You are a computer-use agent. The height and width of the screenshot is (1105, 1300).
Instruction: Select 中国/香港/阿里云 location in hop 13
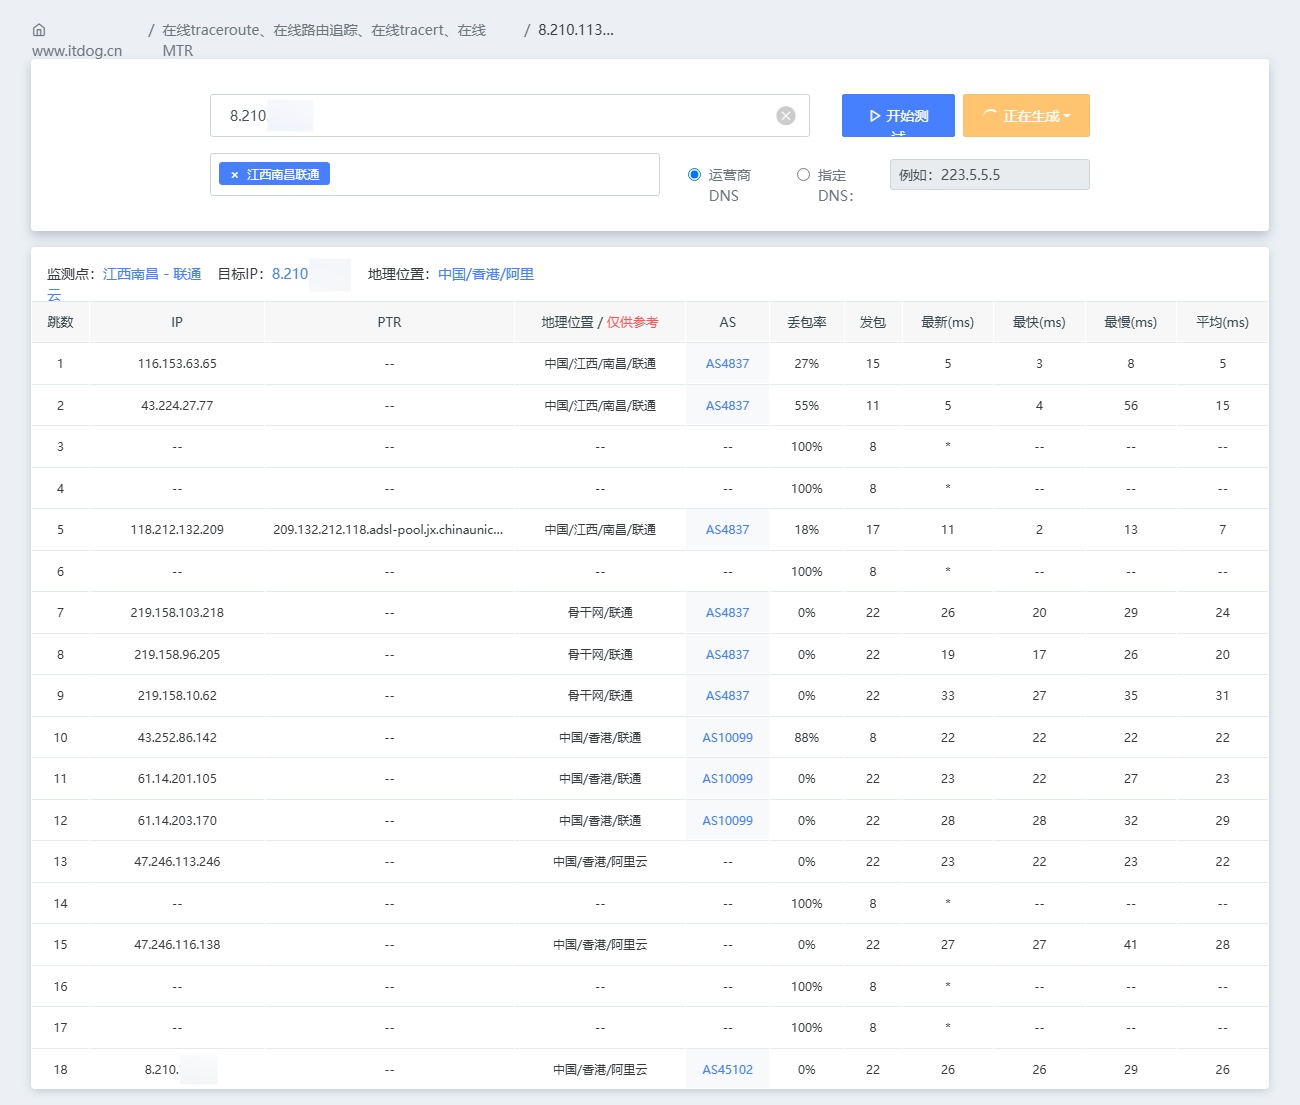[600, 862]
